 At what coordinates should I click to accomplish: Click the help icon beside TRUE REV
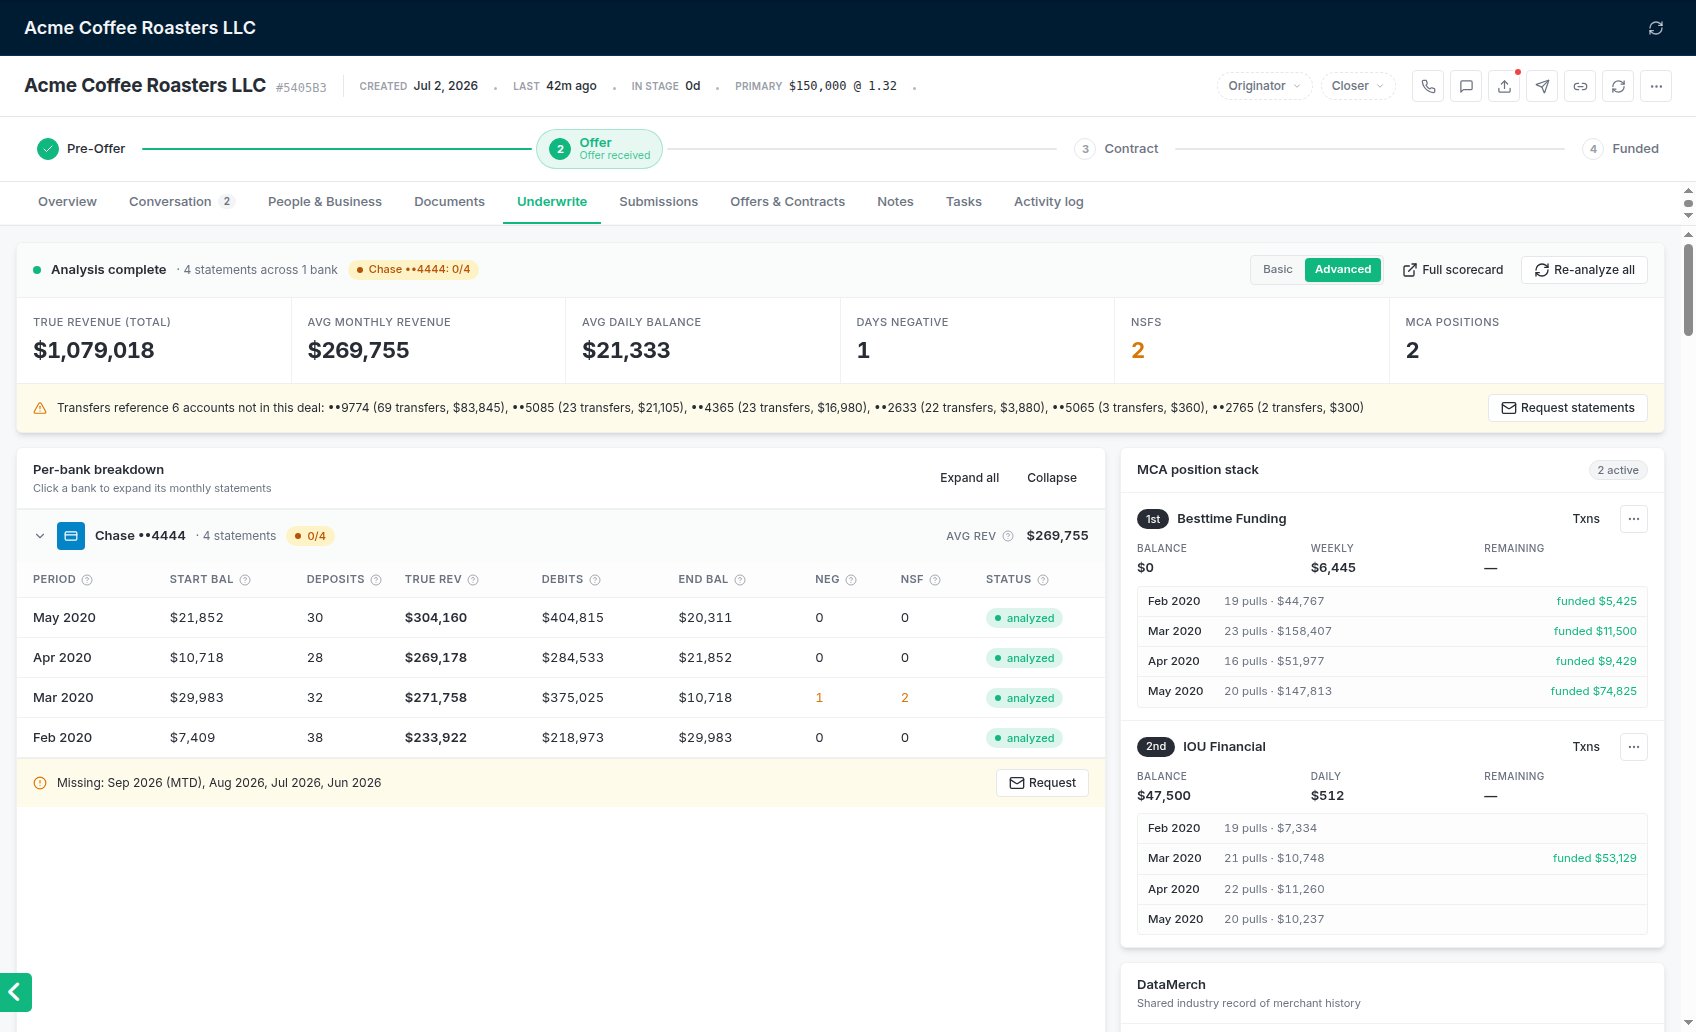(473, 580)
